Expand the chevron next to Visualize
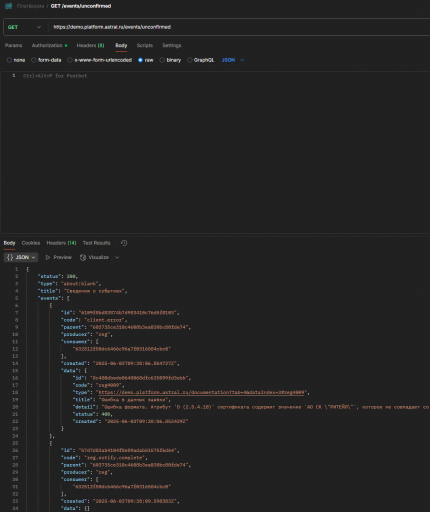The image size is (430, 512). (x=117, y=257)
